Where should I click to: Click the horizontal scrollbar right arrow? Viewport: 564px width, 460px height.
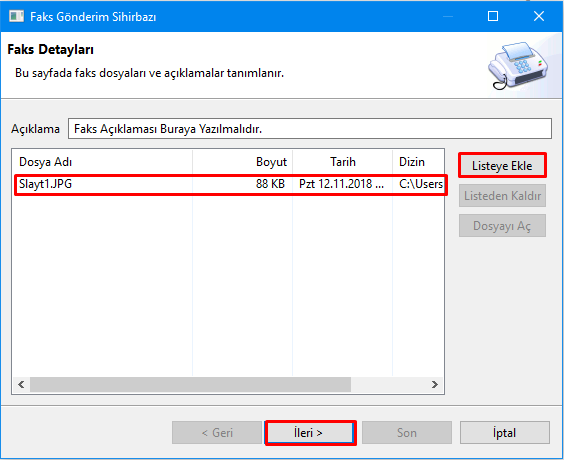pyautogui.click(x=435, y=384)
